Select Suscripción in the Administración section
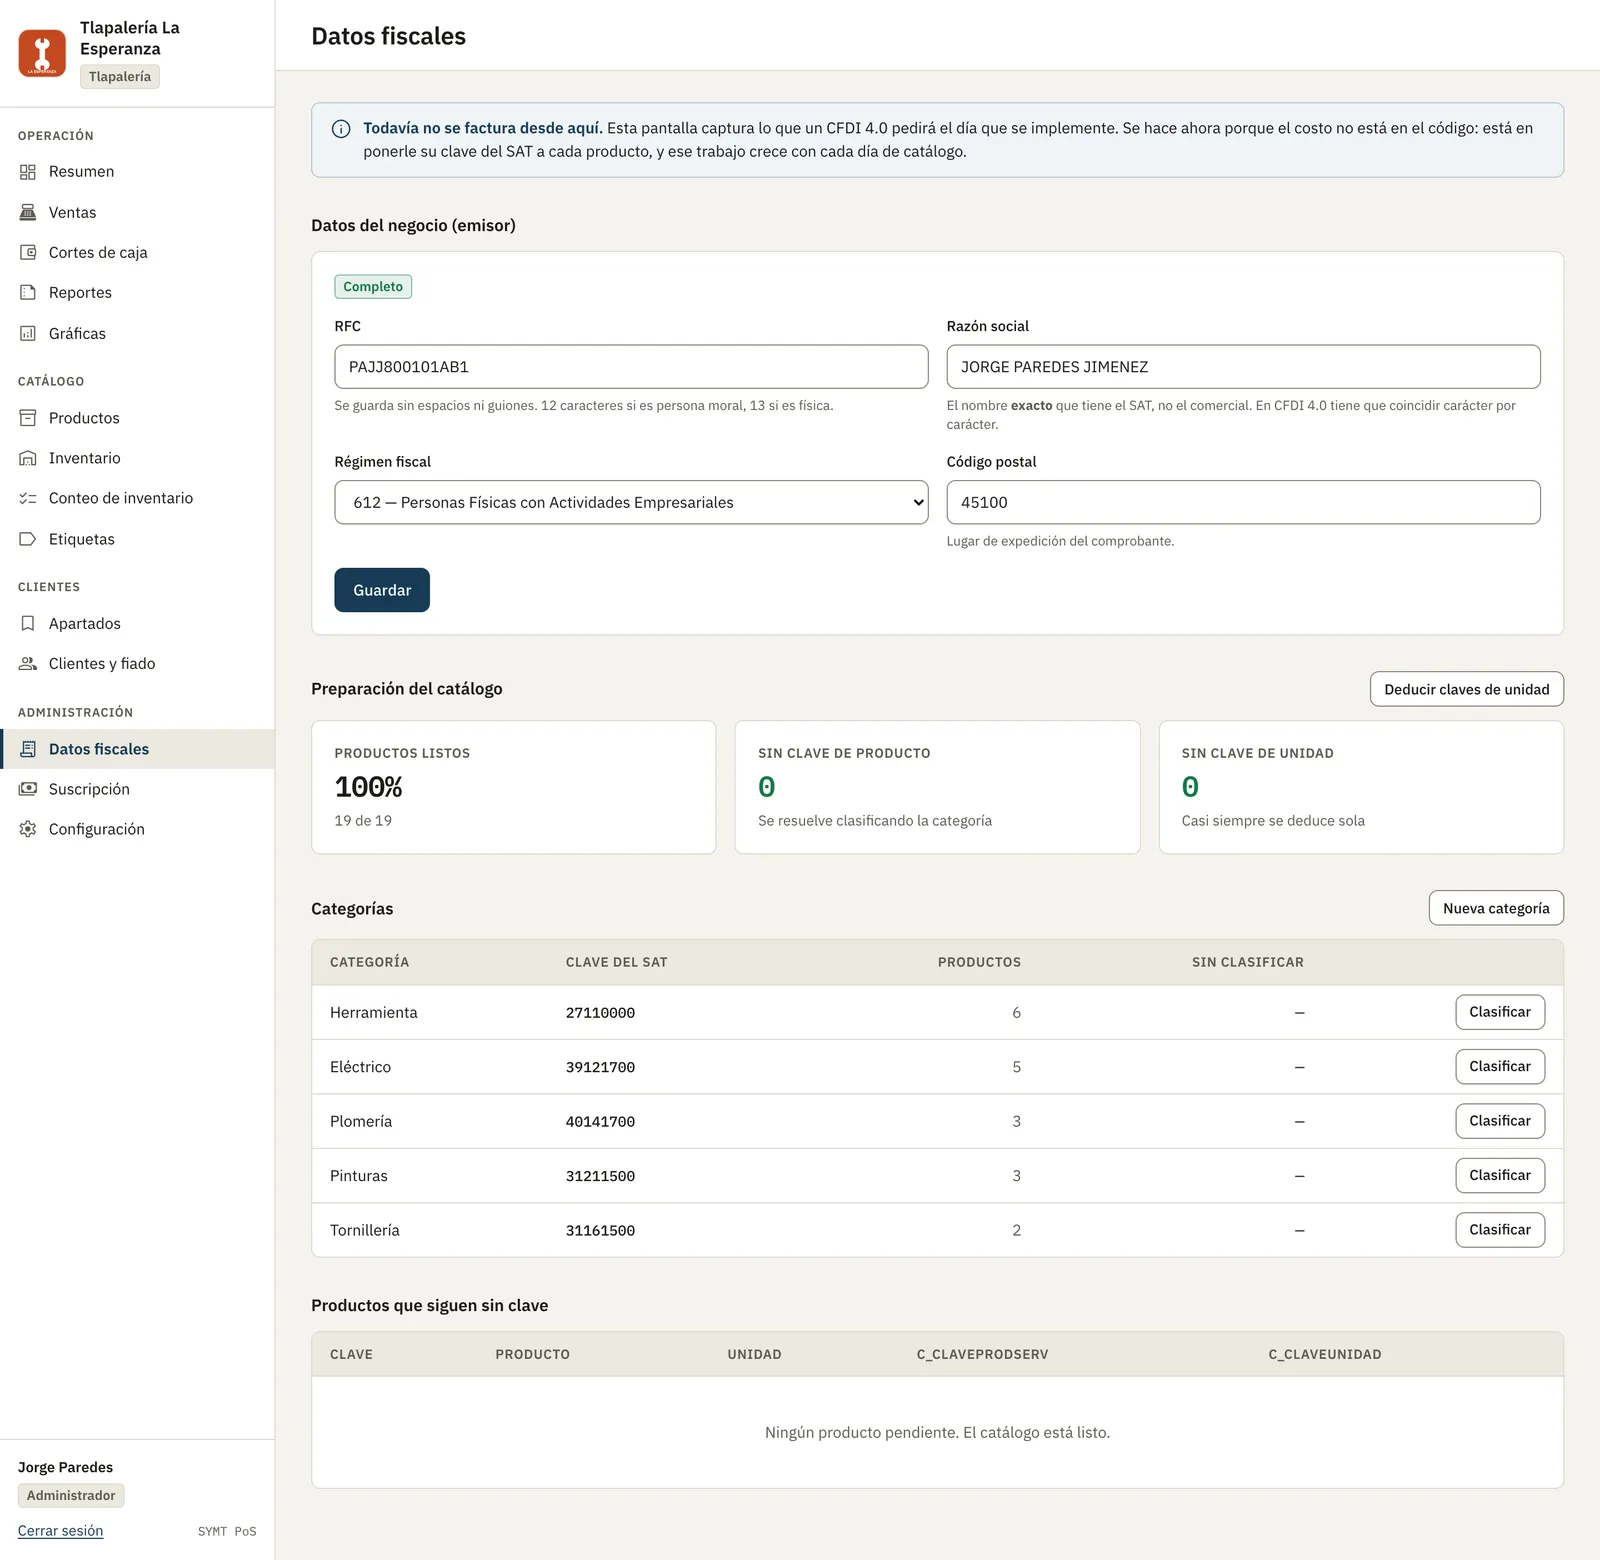 tap(137, 789)
